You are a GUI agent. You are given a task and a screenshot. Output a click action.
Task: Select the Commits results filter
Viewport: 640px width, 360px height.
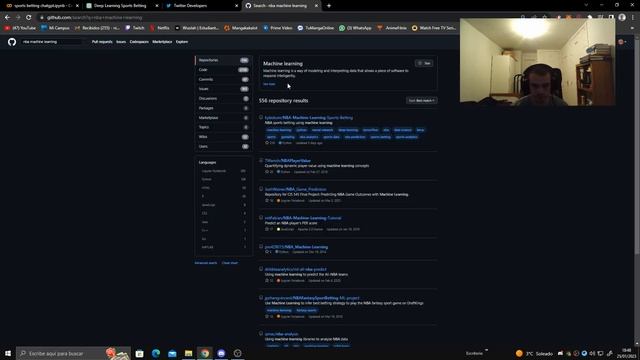[x=223, y=79]
